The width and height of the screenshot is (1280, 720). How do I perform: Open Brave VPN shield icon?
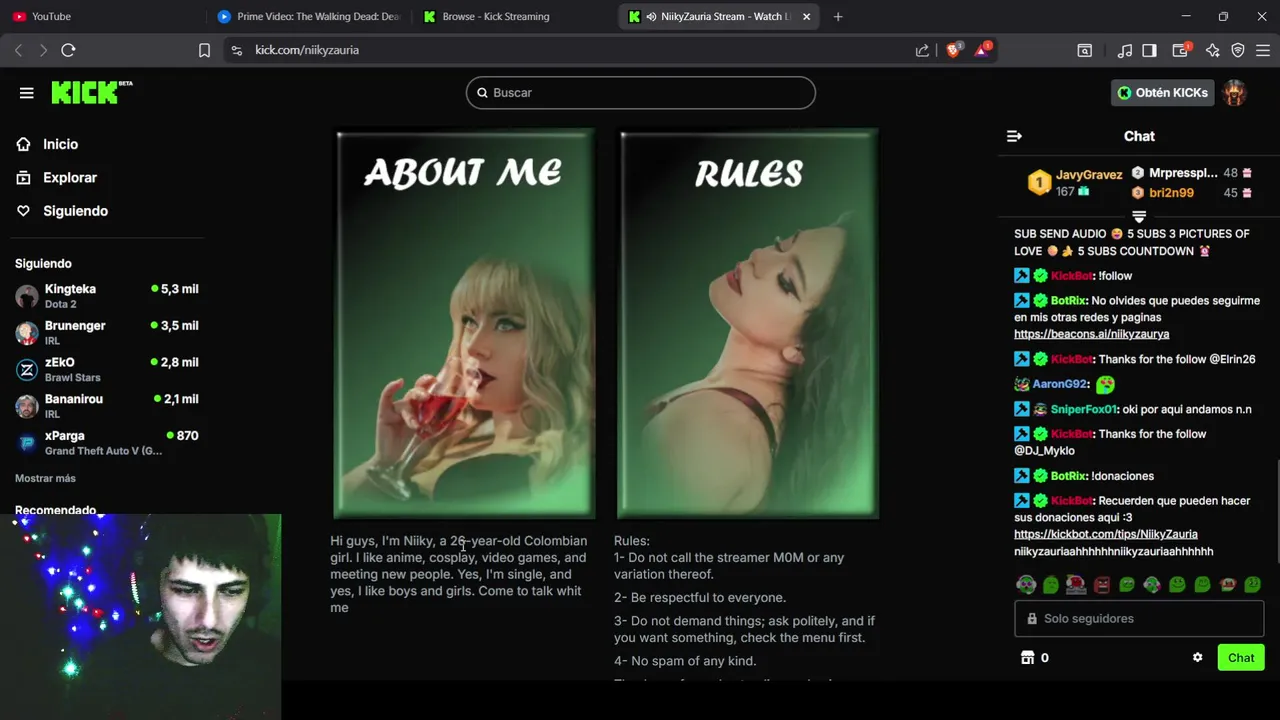point(1238,50)
